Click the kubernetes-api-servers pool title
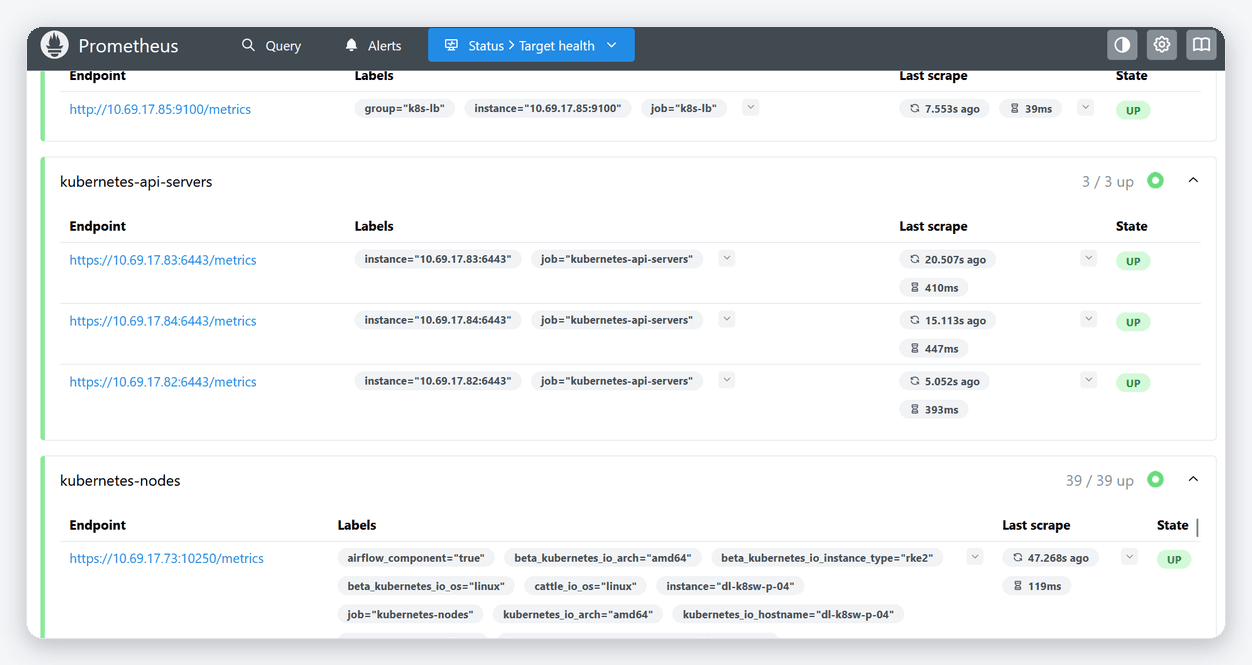 (x=136, y=181)
